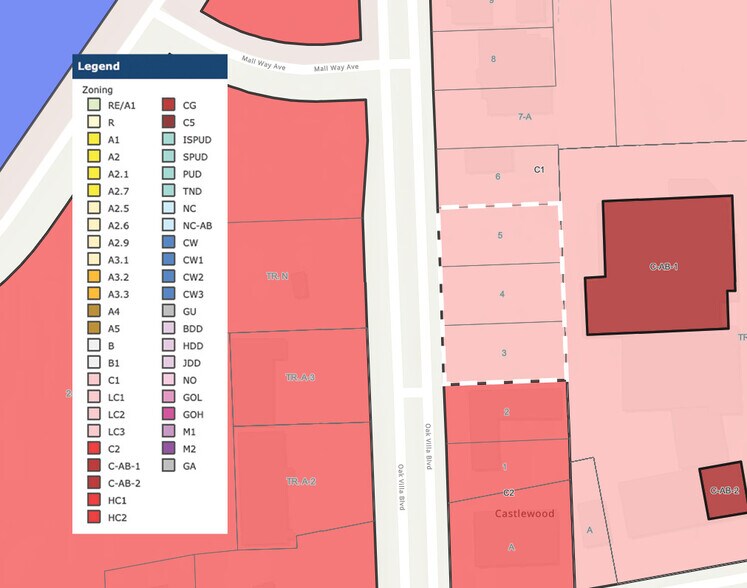
Task: Click the C1 zoning label on the map
Action: pyautogui.click(x=539, y=170)
